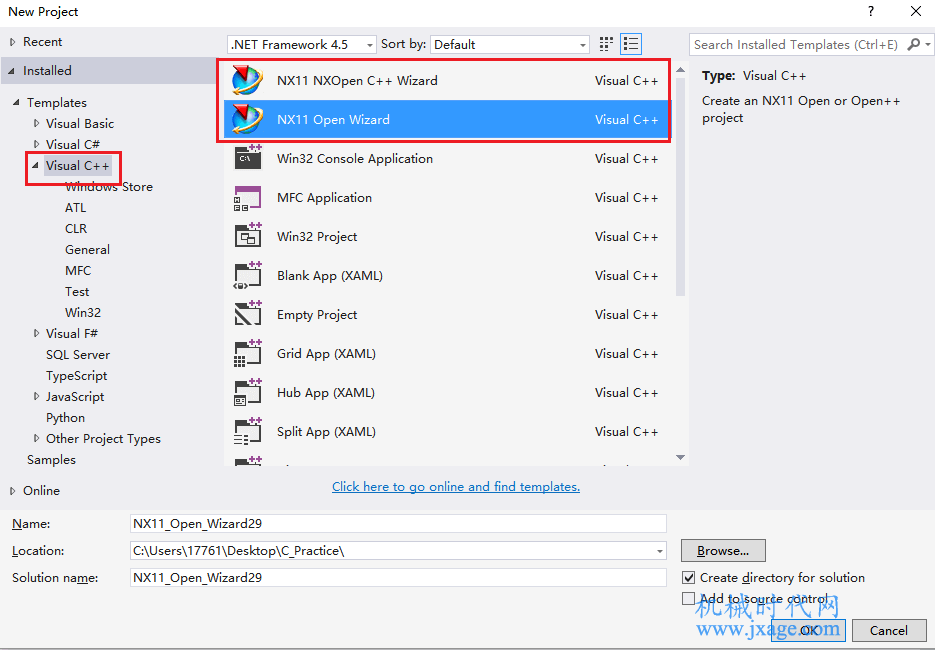Switch to small icons view
This screenshot has height=650, width=935.
click(x=606, y=44)
